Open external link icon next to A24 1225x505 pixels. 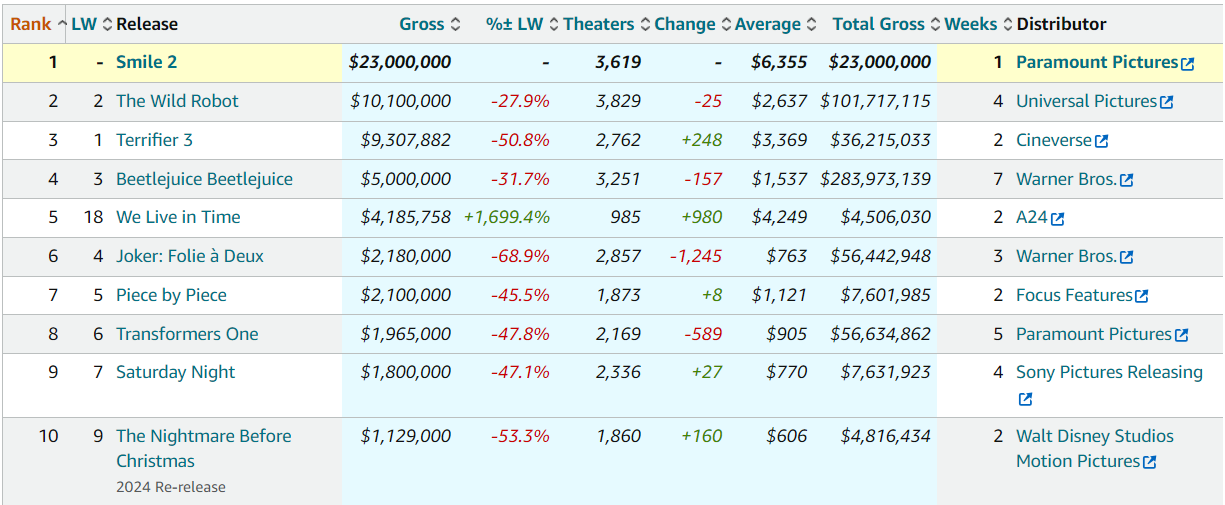pyautogui.click(x=1058, y=219)
